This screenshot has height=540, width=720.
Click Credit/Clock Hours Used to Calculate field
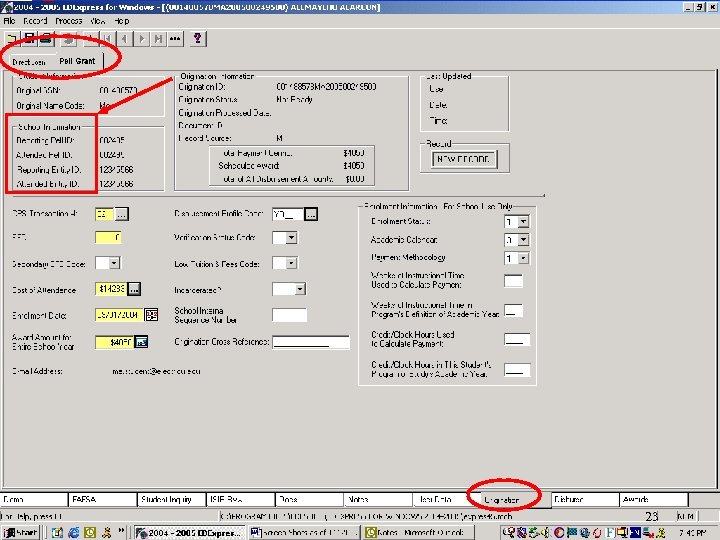[x=517, y=339]
